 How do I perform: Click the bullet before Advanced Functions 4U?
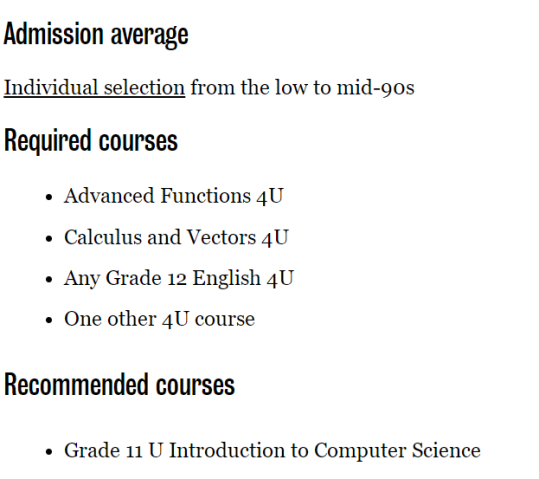coord(49,197)
